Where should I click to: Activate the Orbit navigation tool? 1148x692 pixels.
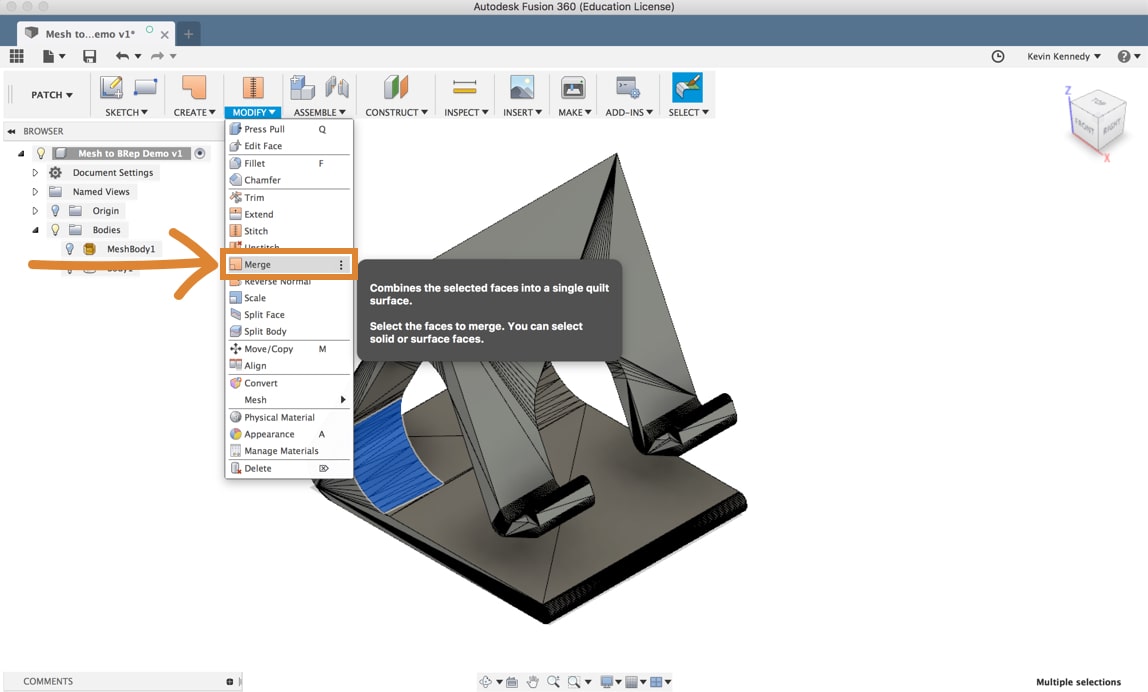coord(485,682)
